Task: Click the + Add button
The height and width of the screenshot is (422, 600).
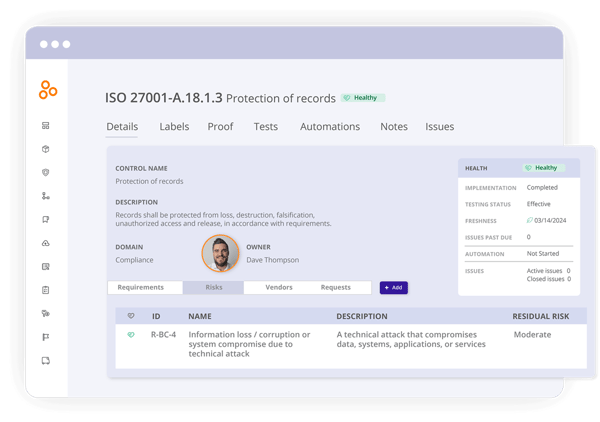Action: point(394,288)
